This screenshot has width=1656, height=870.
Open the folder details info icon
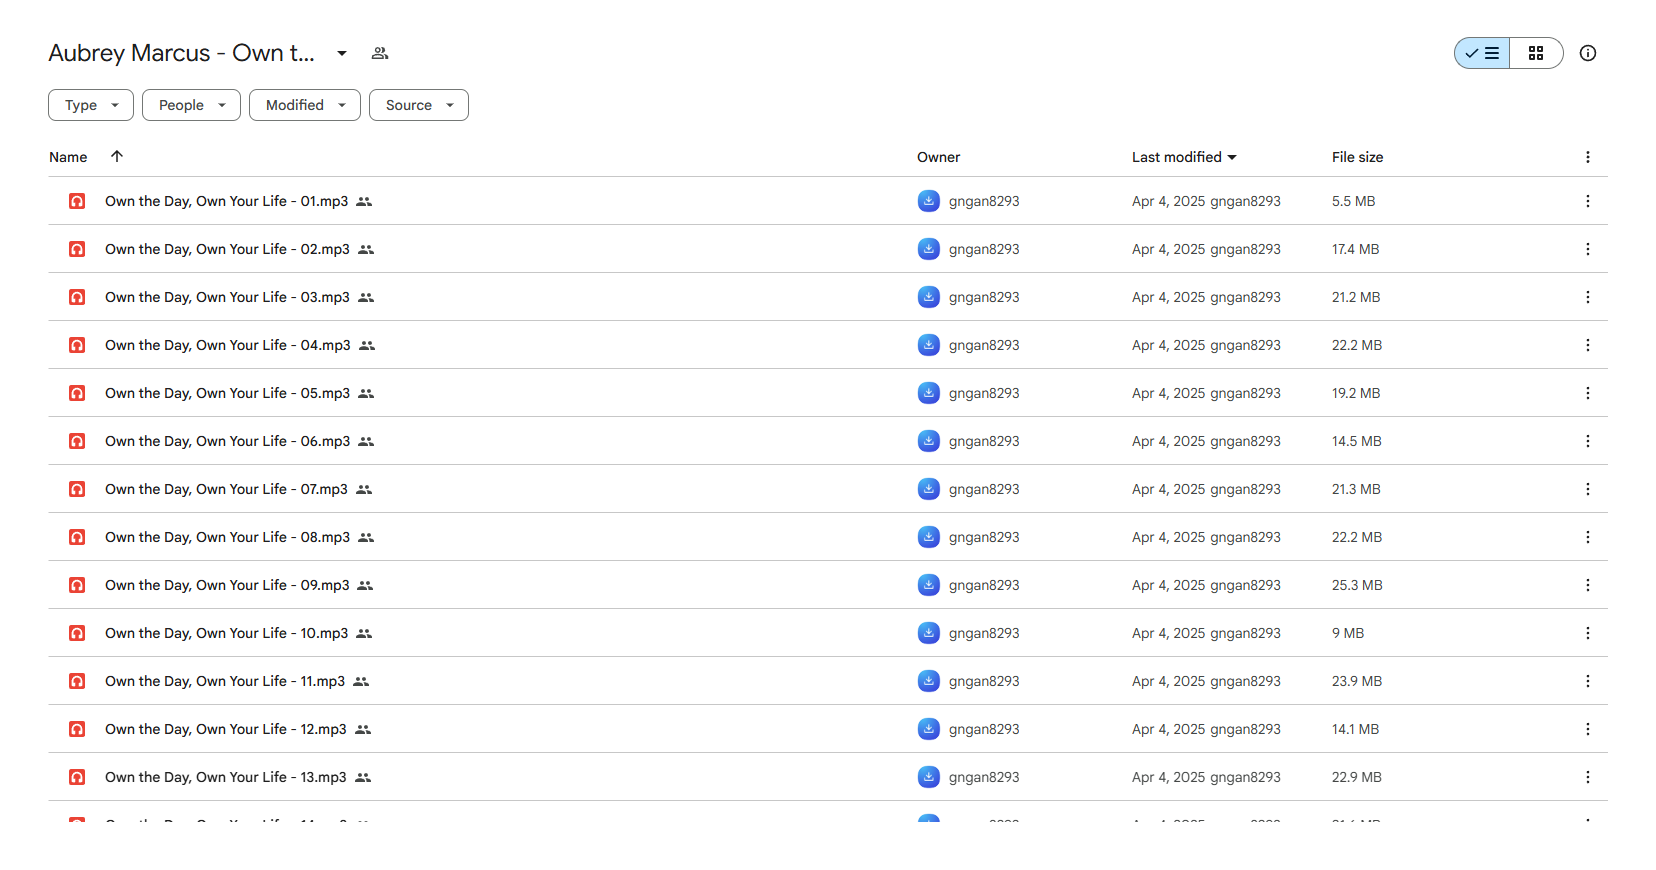click(x=1588, y=53)
